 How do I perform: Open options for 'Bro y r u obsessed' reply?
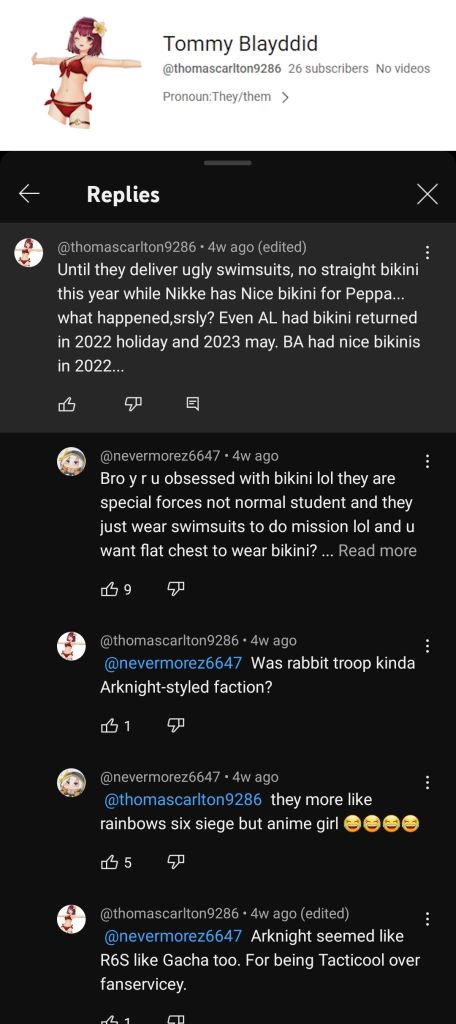(x=427, y=462)
